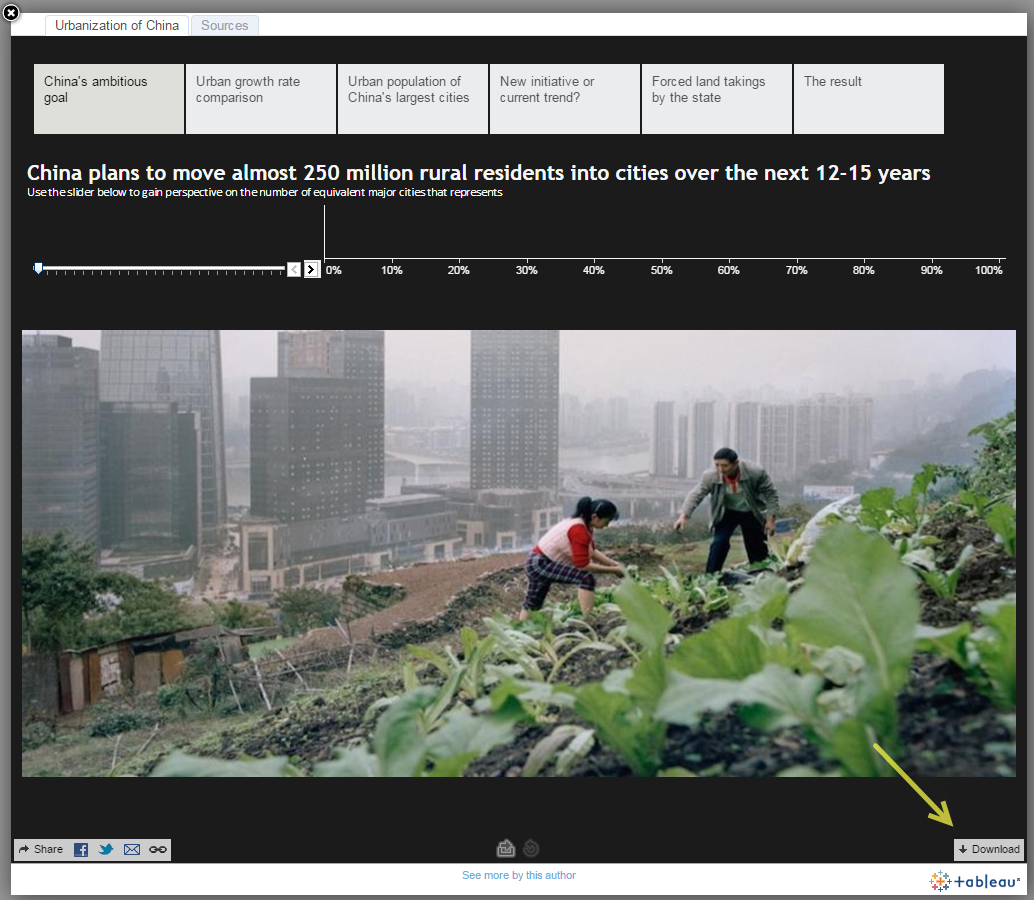1034x900 pixels.
Task: Click the 0% axis label
Action: pyautogui.click(x=334, y=270)
